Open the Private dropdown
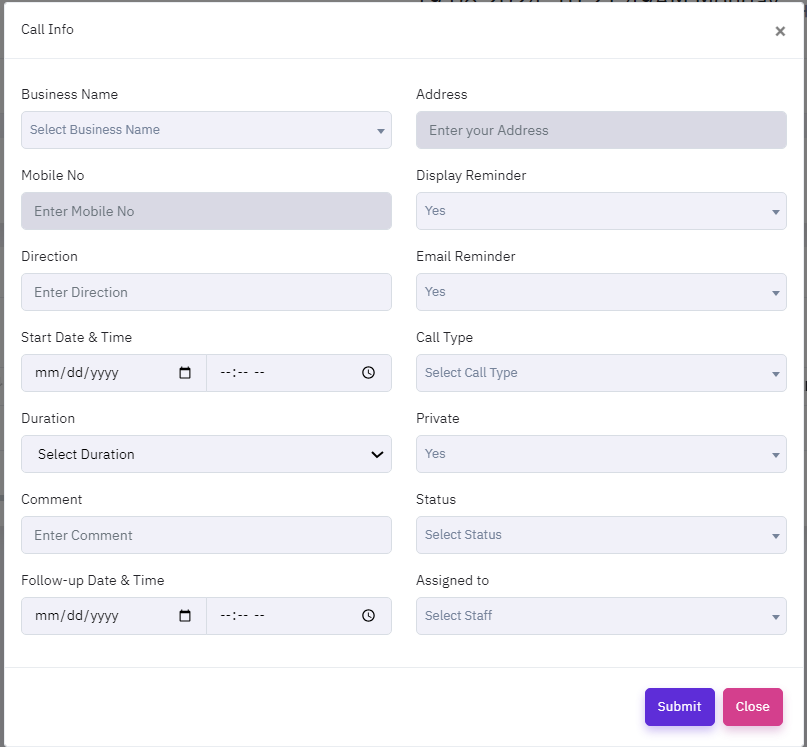 601,454
